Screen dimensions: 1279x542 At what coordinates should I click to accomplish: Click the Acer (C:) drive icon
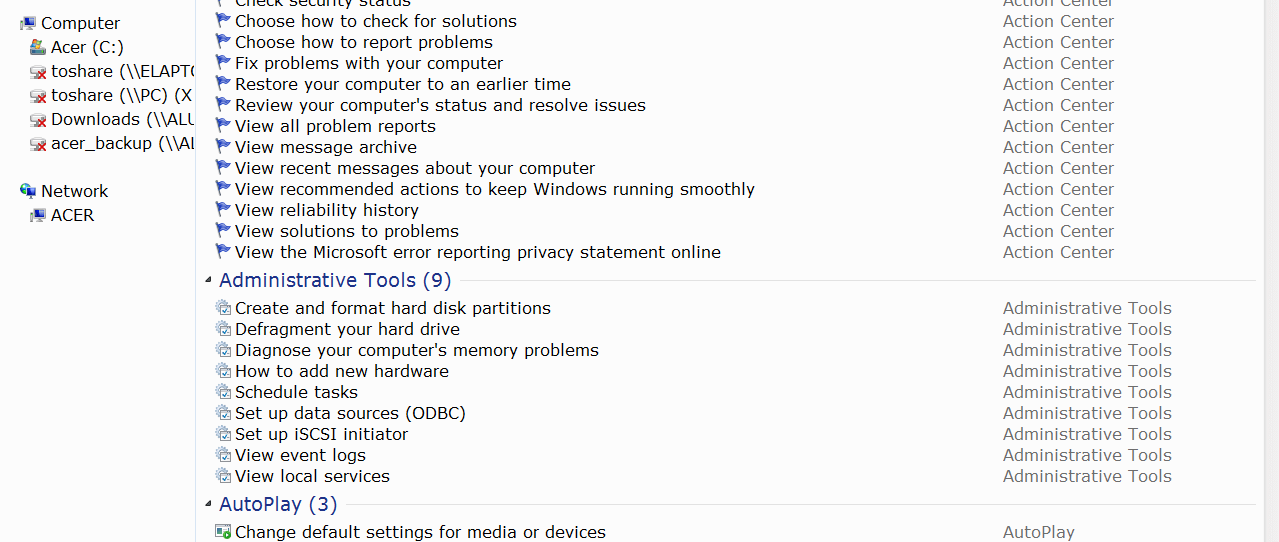38,47
